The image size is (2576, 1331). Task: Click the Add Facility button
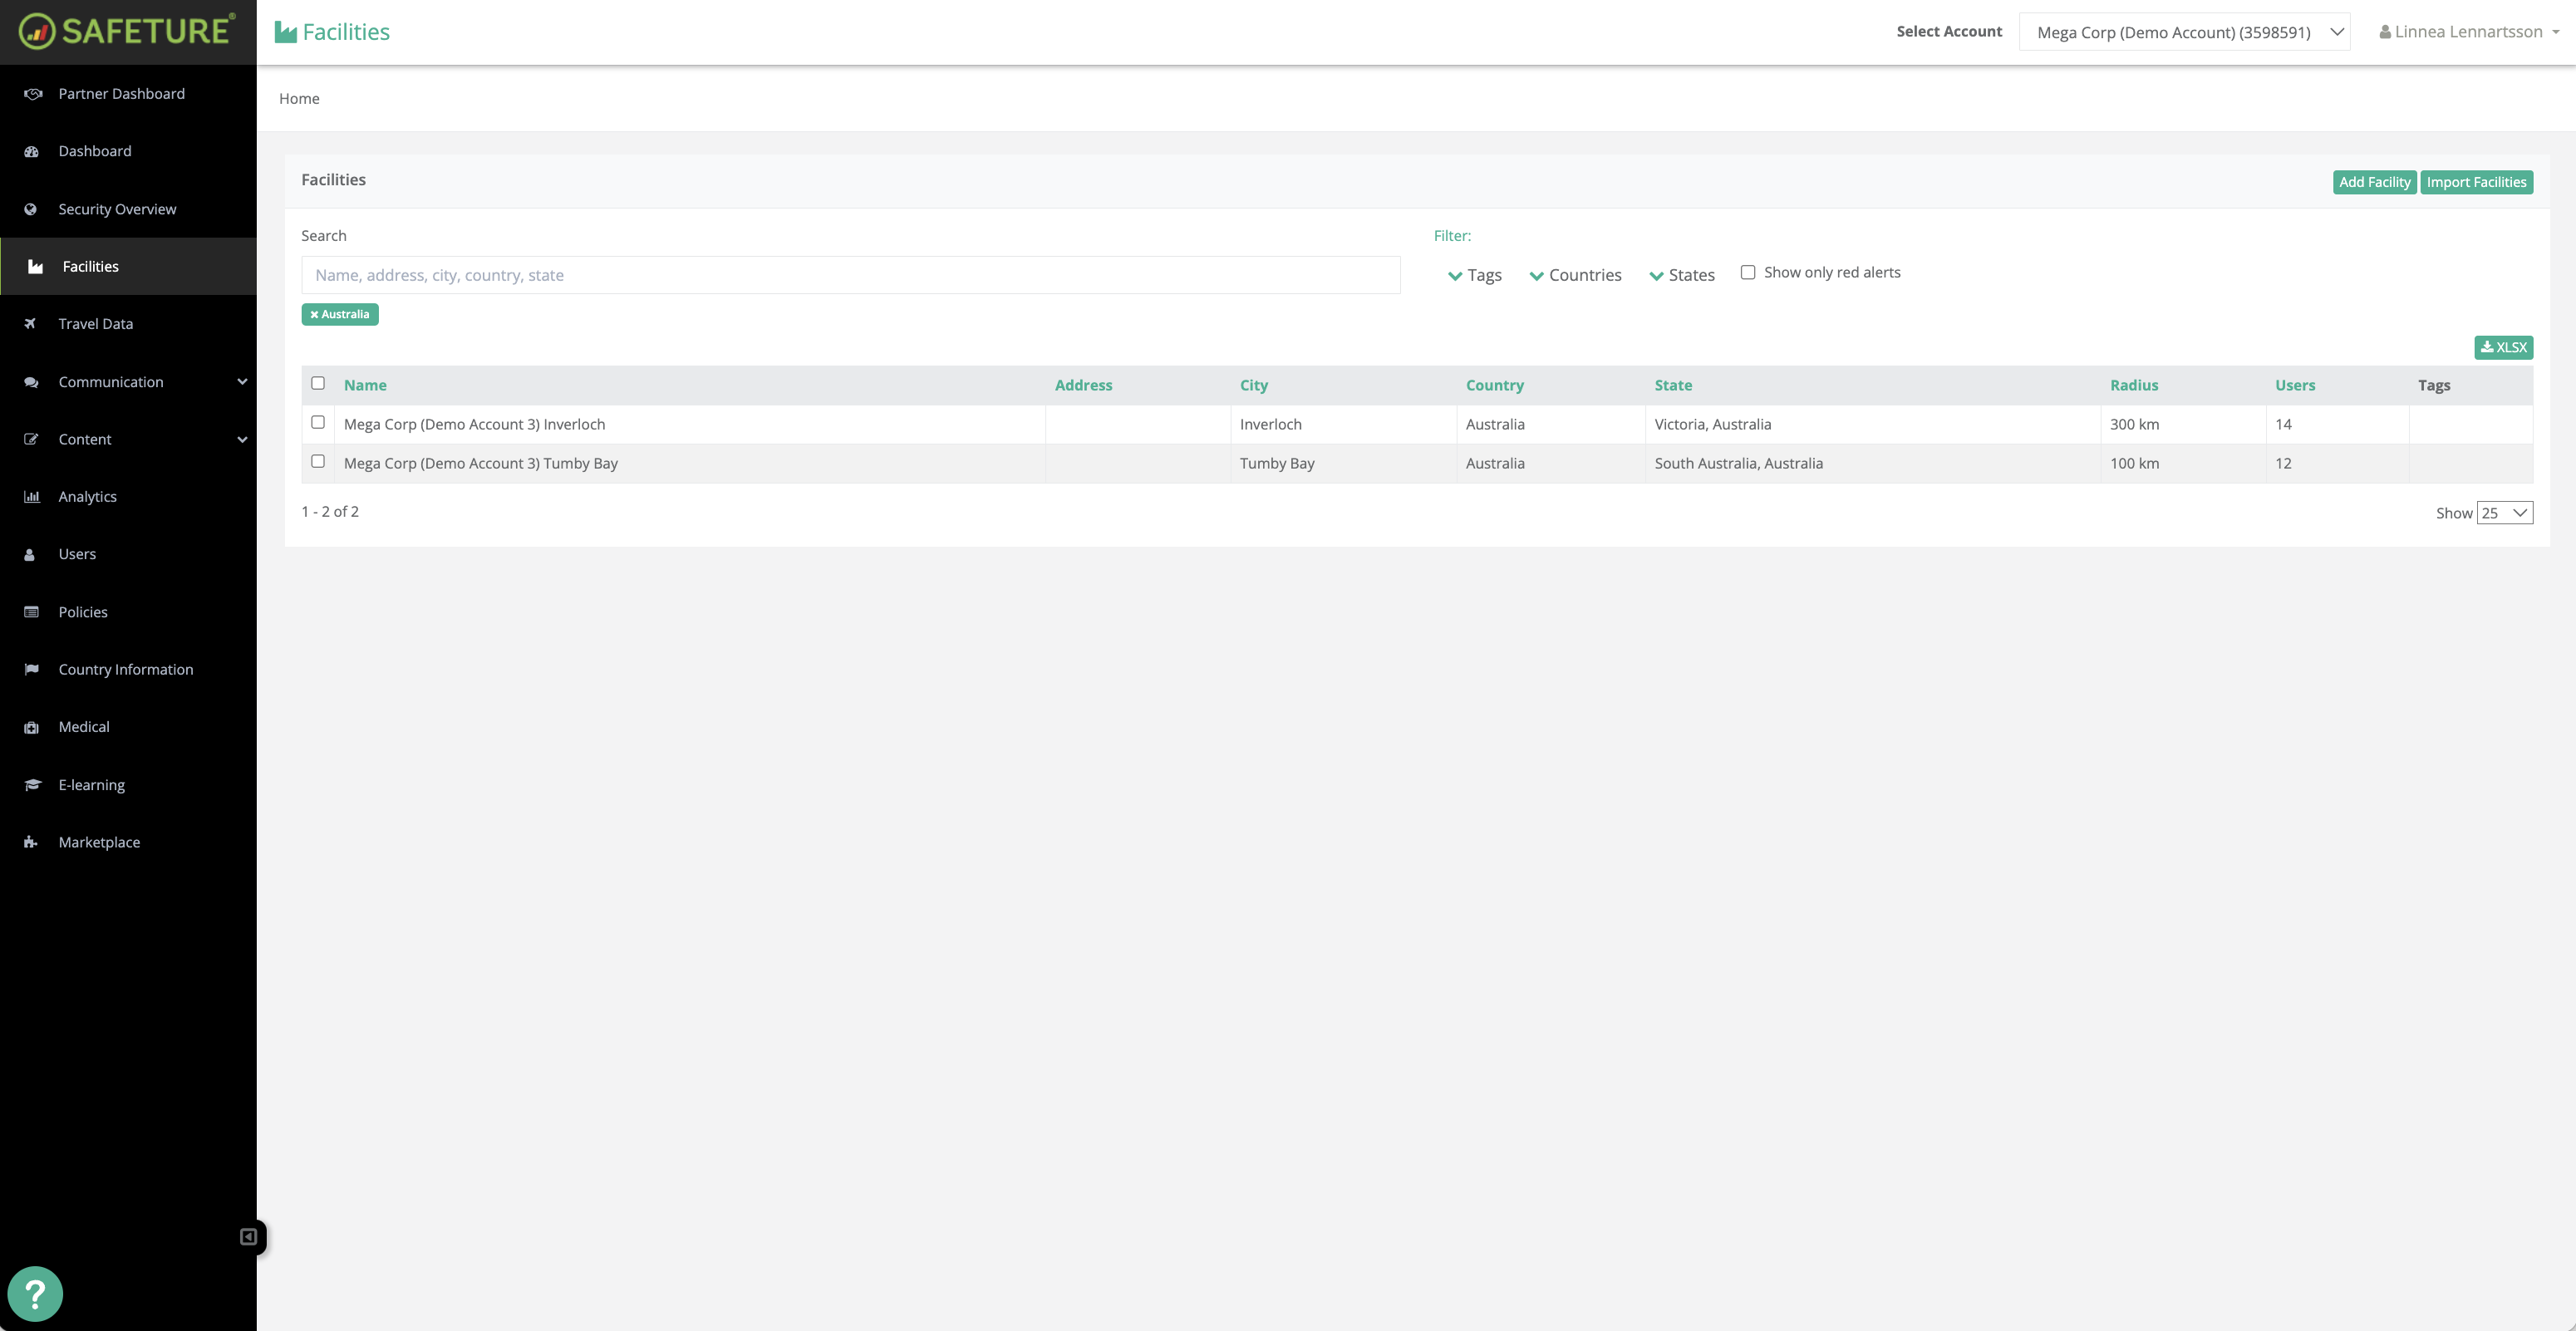click(x=2374, y=182)
